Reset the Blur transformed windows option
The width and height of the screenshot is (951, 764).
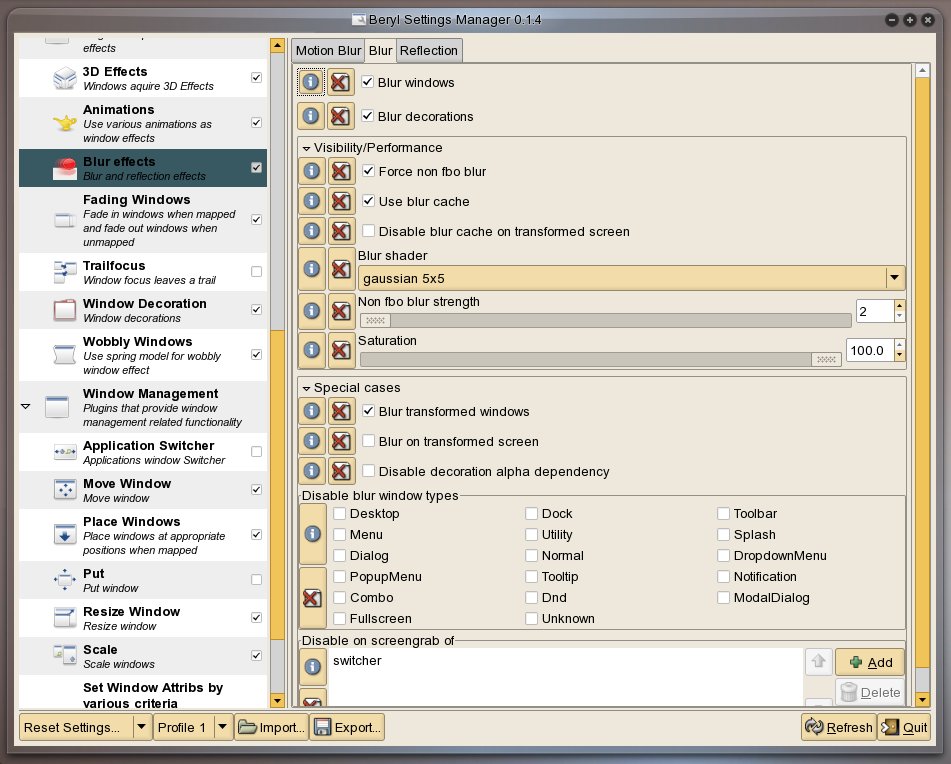[x=341, y=411]
